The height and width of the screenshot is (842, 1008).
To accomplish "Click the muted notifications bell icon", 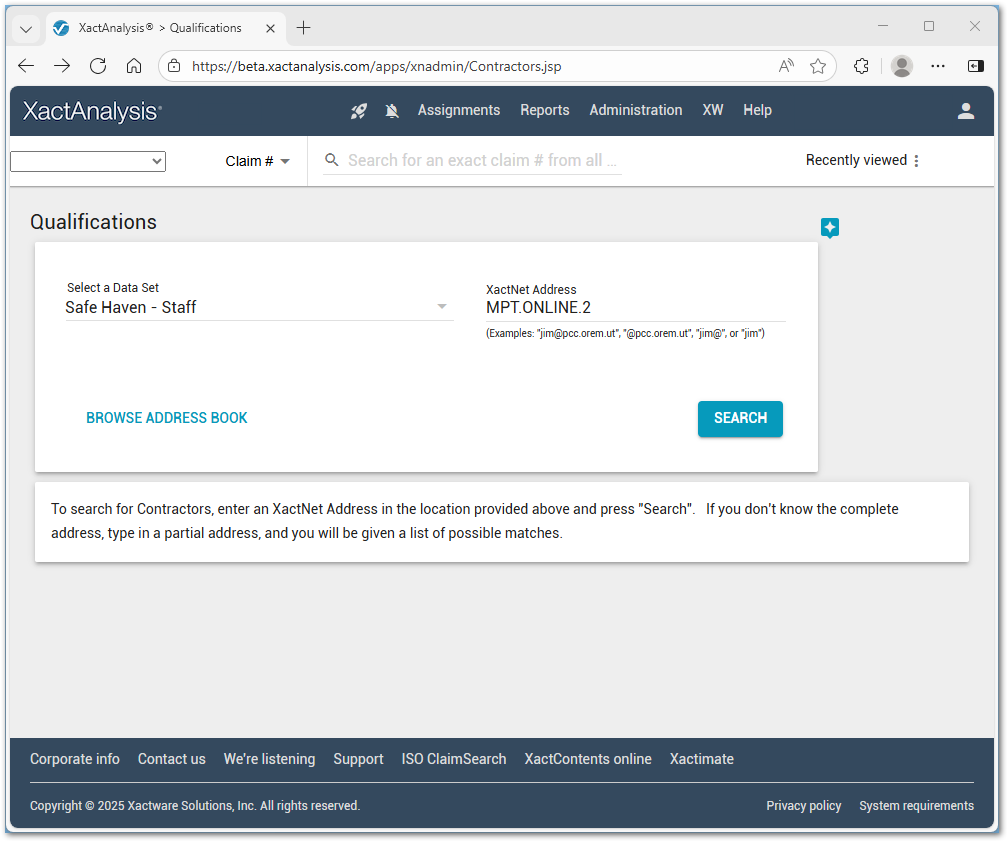I will [x=392, y=111].
